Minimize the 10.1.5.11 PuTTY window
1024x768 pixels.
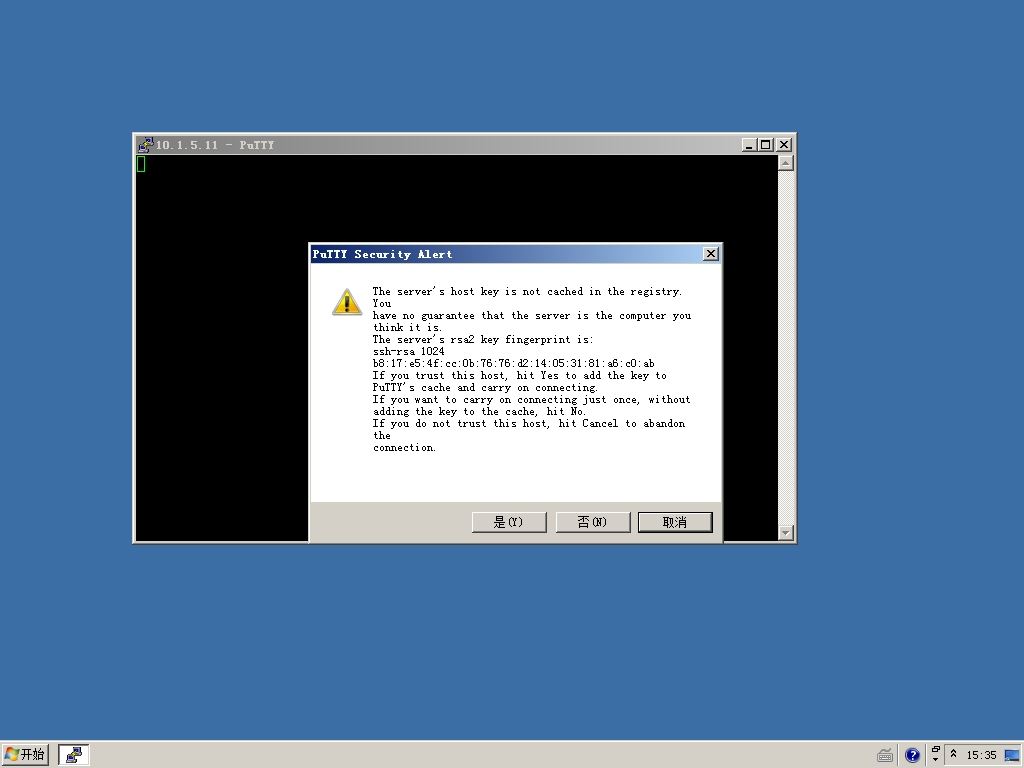pos(749,144)
